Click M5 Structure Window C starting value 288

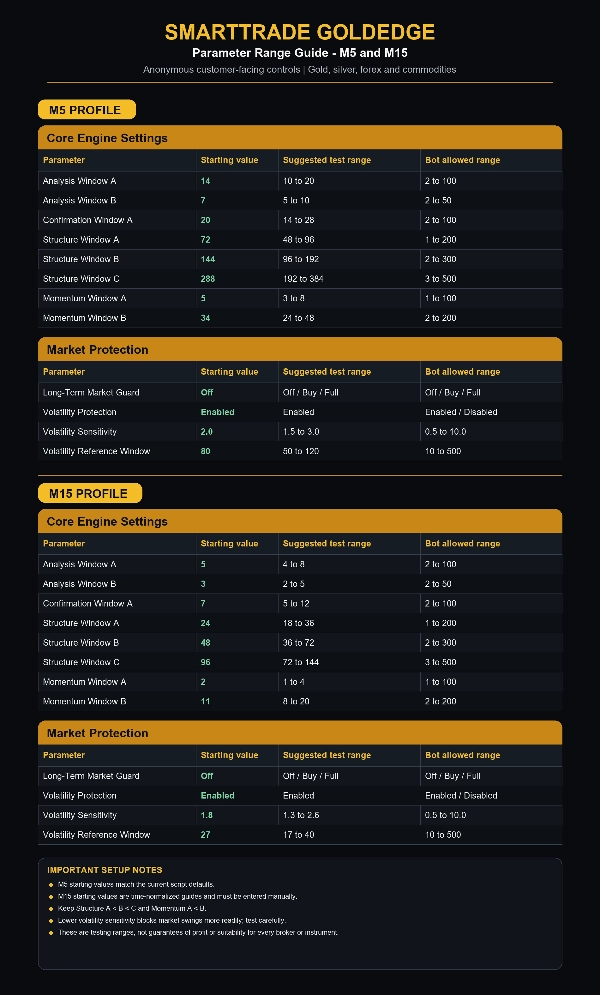pyautogui.click(x=208, y=279)
